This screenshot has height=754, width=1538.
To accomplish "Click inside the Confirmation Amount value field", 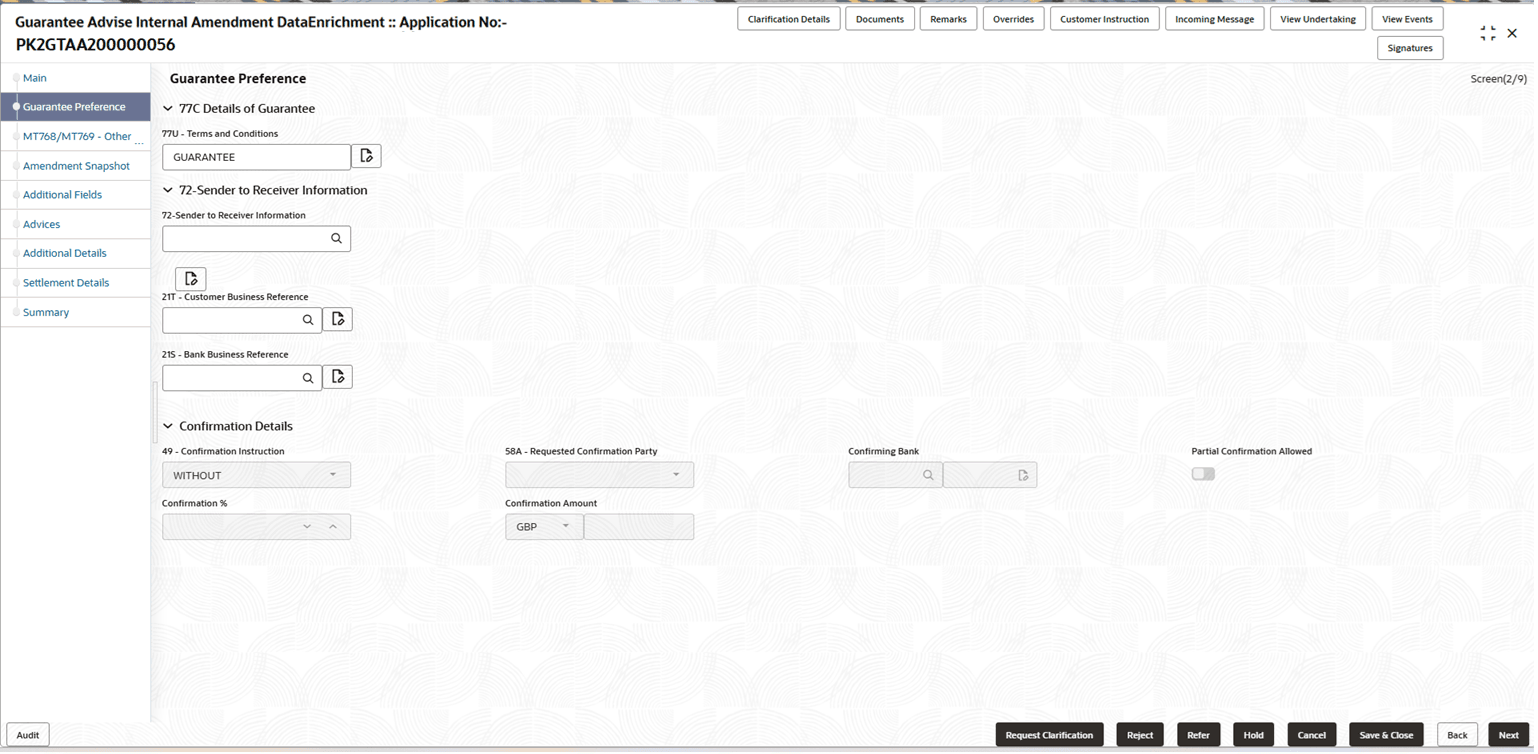I will click(638, 526).
